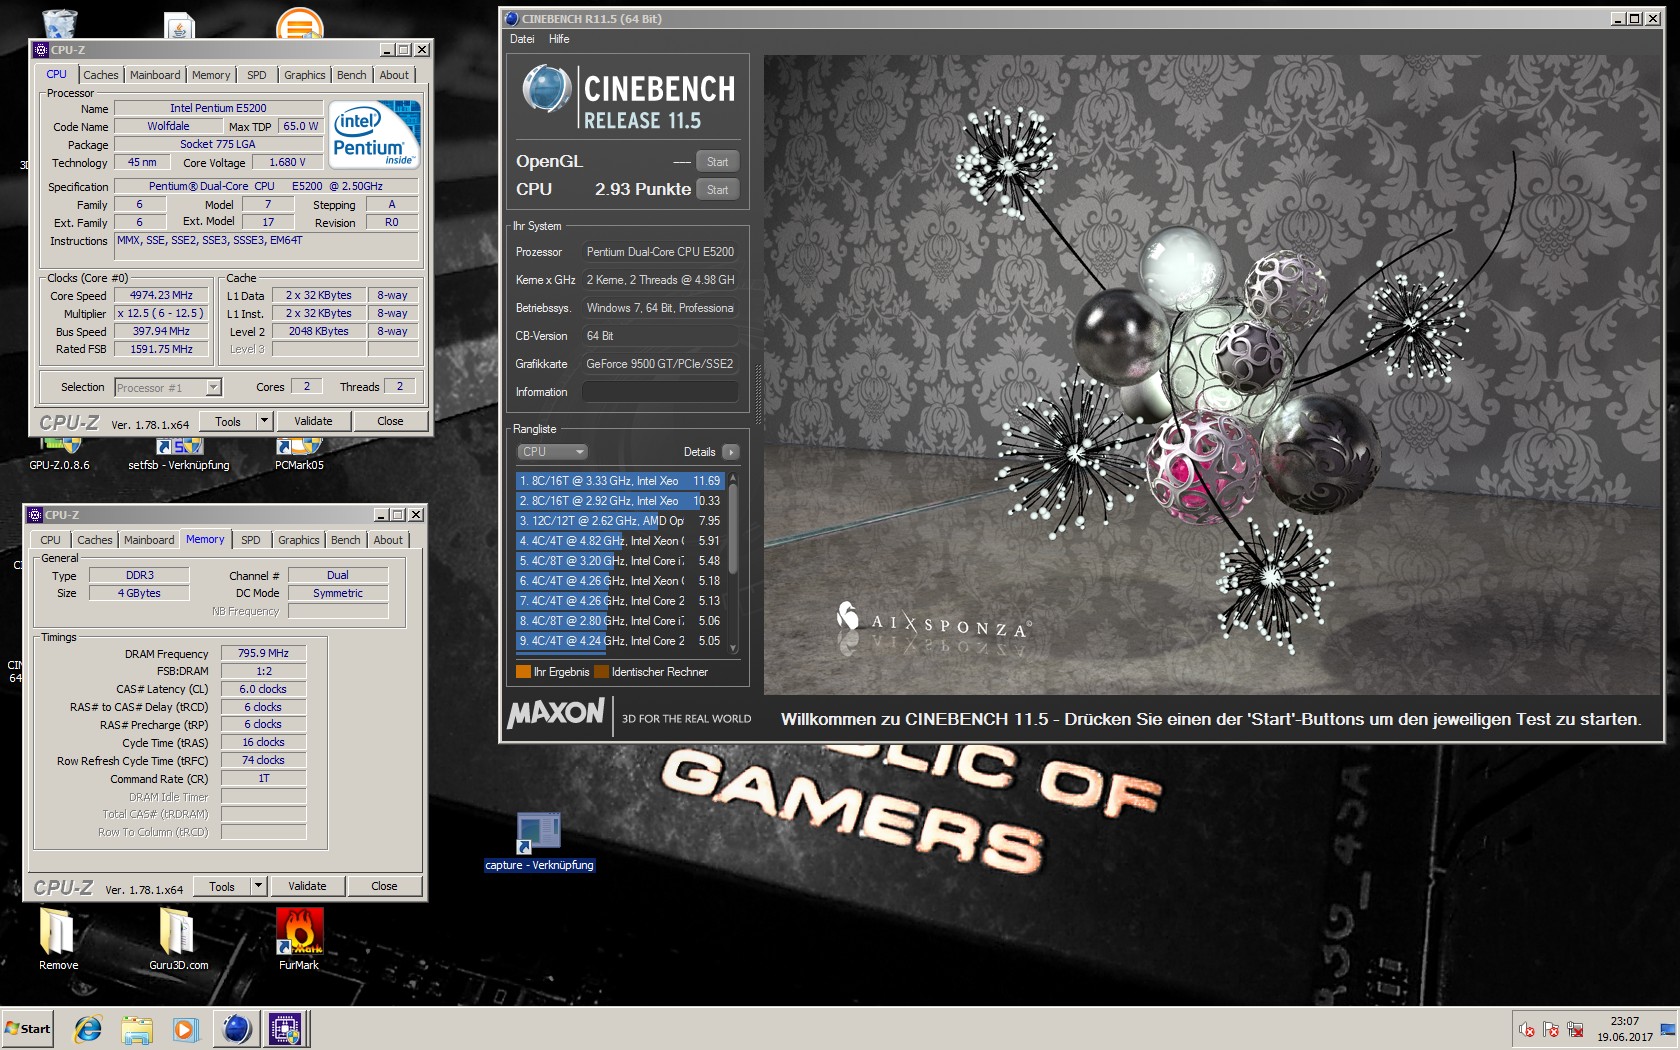Image resolution: width=1680 pixels, height=1050 pixels.
Task: Select Recycle Bin icon on desktop
Action: click(x=60, y=22)
